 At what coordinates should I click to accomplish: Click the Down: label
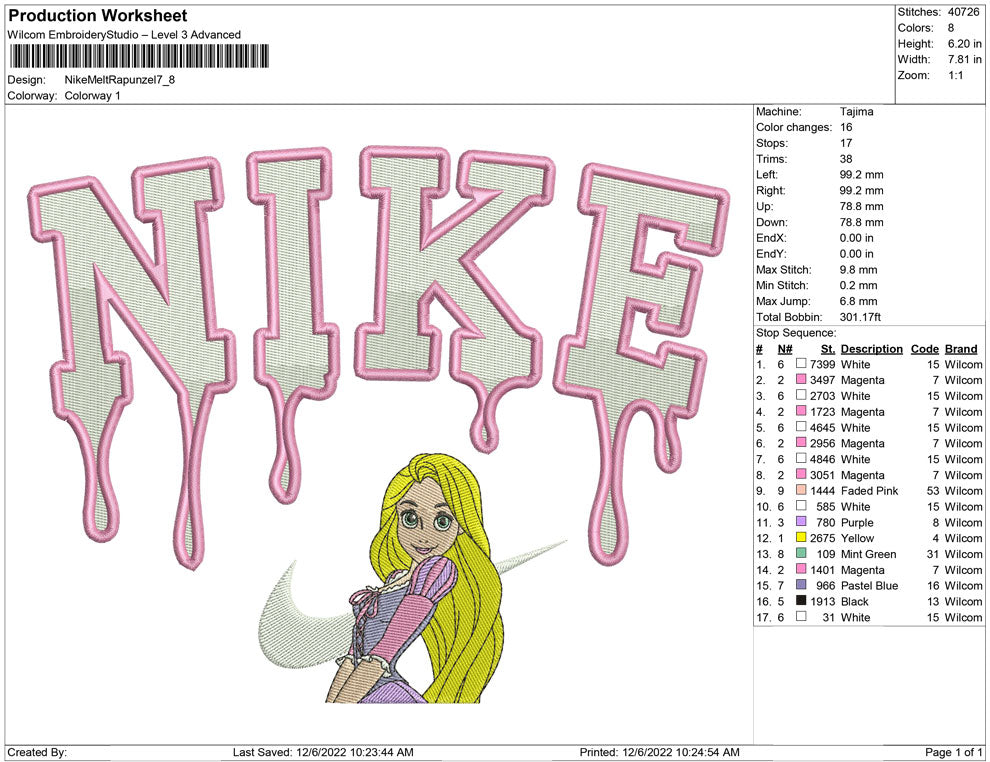tap(772, 222)
